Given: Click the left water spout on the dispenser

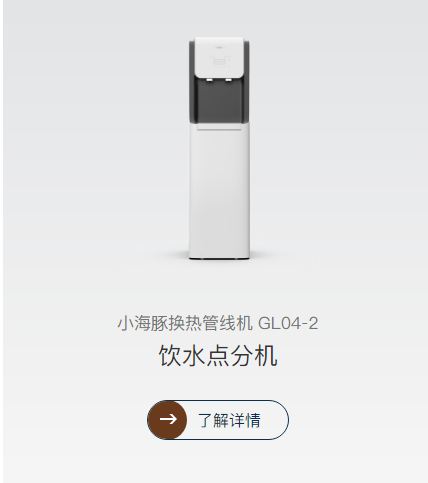Looking at the screenshot, I should [x=209, y=80].
